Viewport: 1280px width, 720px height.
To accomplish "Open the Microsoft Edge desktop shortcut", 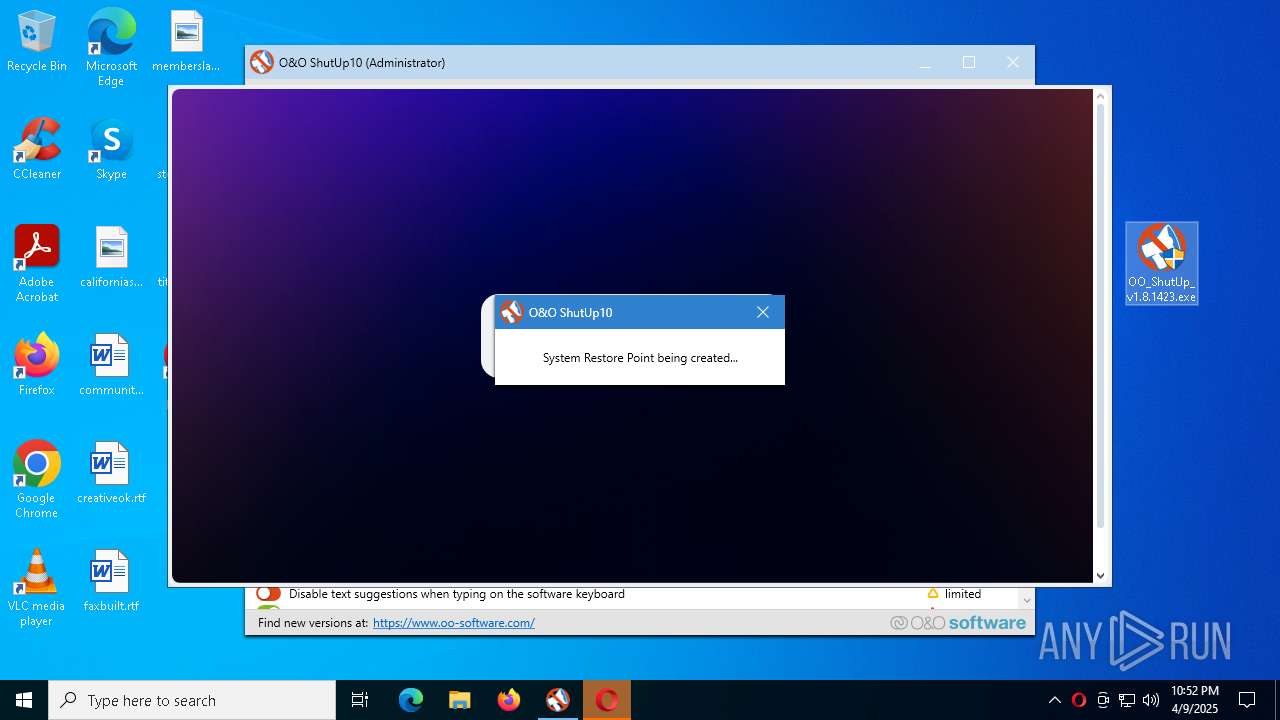I will (x=111, y=47).
